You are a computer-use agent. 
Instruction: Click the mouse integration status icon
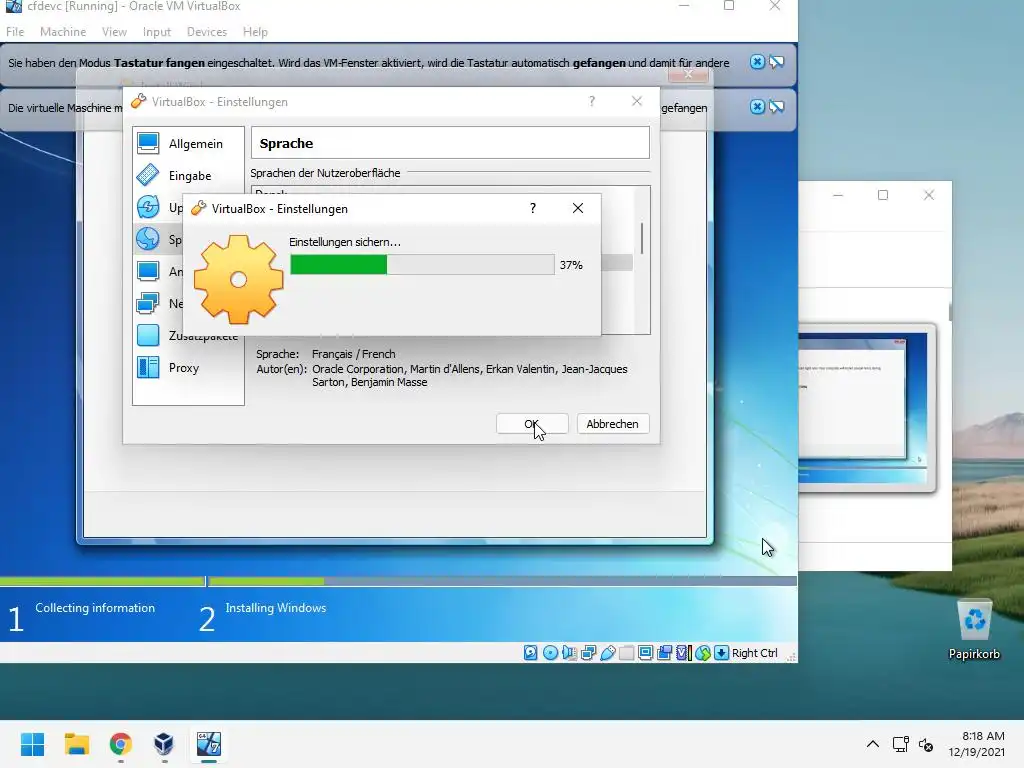click(x=703, y=652)
